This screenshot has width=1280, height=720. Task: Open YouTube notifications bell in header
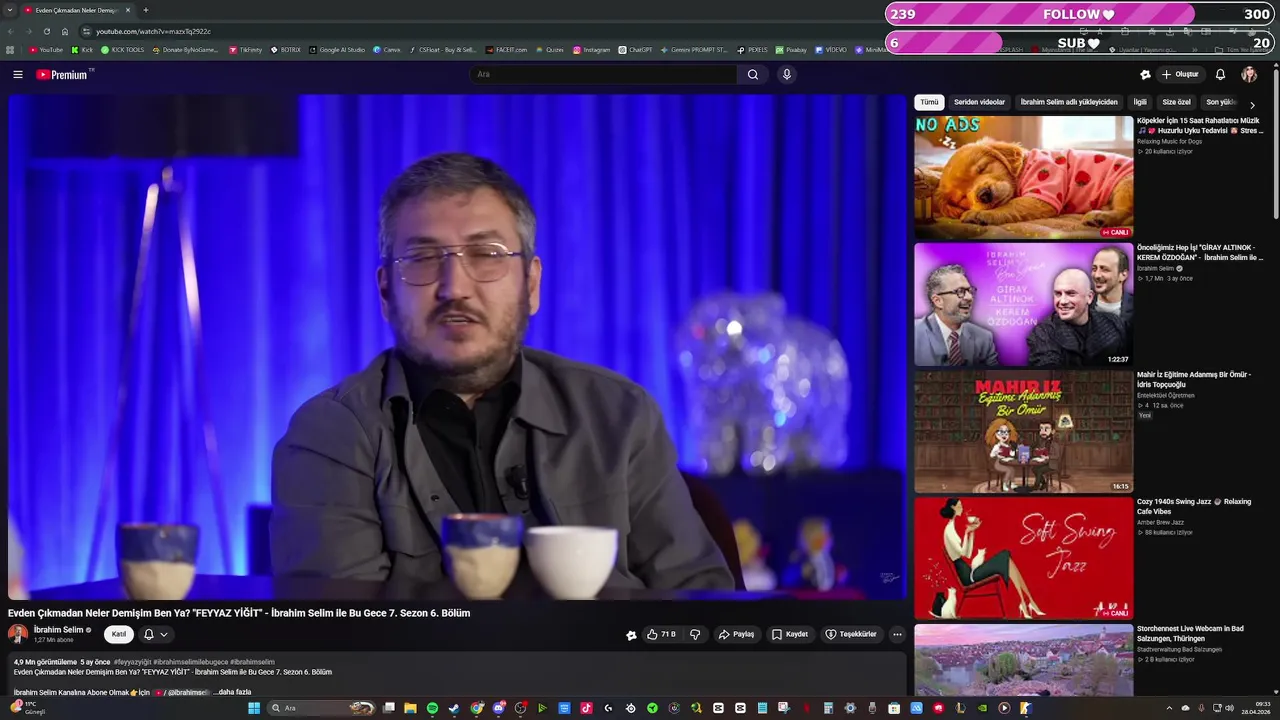tap(1220, 74)
